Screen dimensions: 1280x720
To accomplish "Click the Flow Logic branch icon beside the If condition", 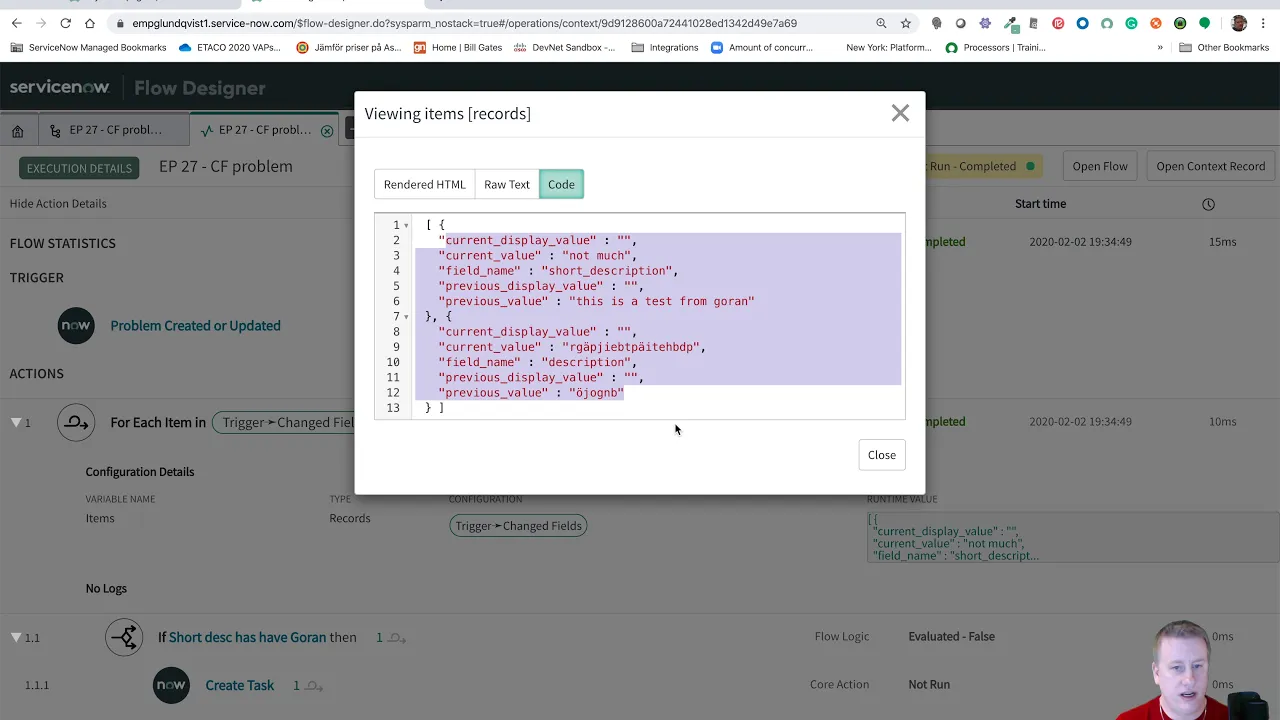I will (x=124, y=637).
